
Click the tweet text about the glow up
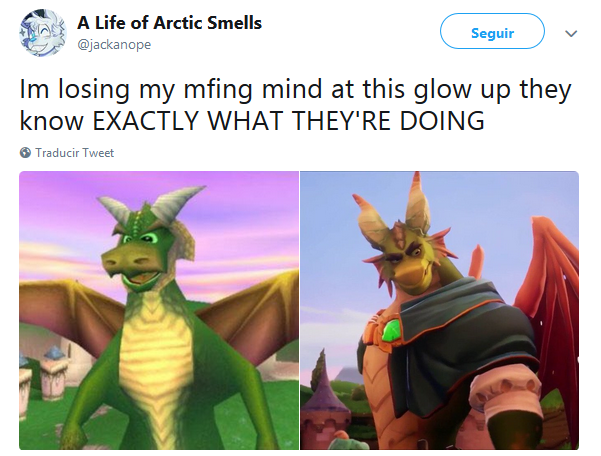[x=295, y=104]
